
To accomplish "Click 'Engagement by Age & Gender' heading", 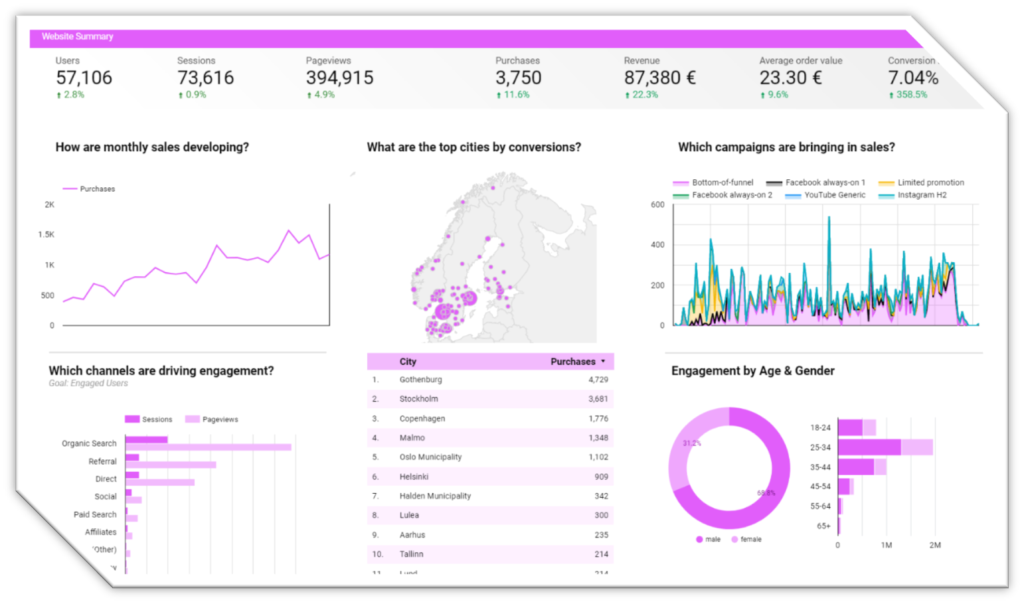I will tap(753, 371).
